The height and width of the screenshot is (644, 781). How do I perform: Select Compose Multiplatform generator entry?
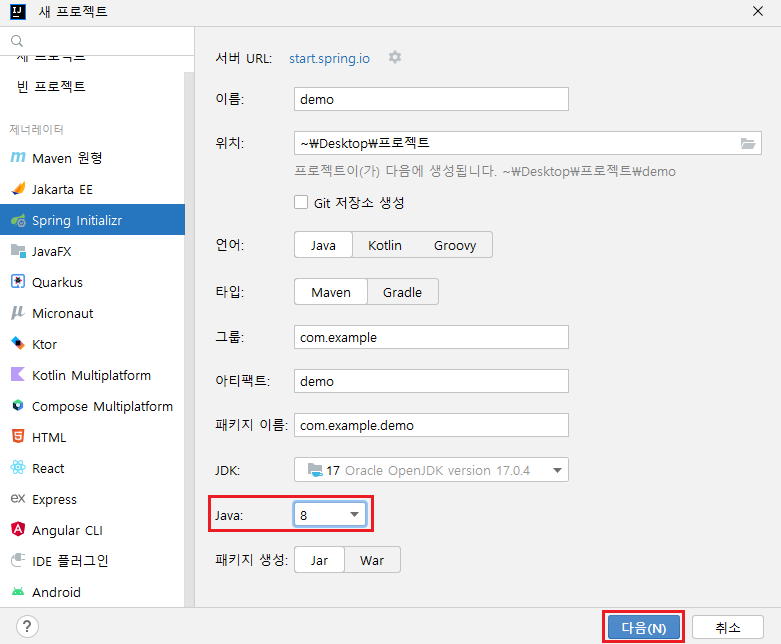pos(92,405)
